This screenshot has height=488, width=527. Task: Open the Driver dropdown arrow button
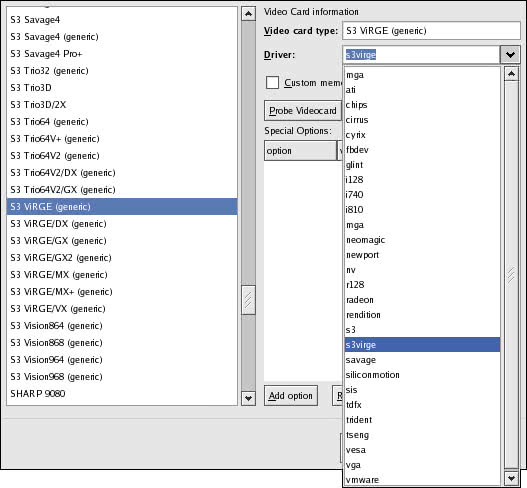(510, 54)
